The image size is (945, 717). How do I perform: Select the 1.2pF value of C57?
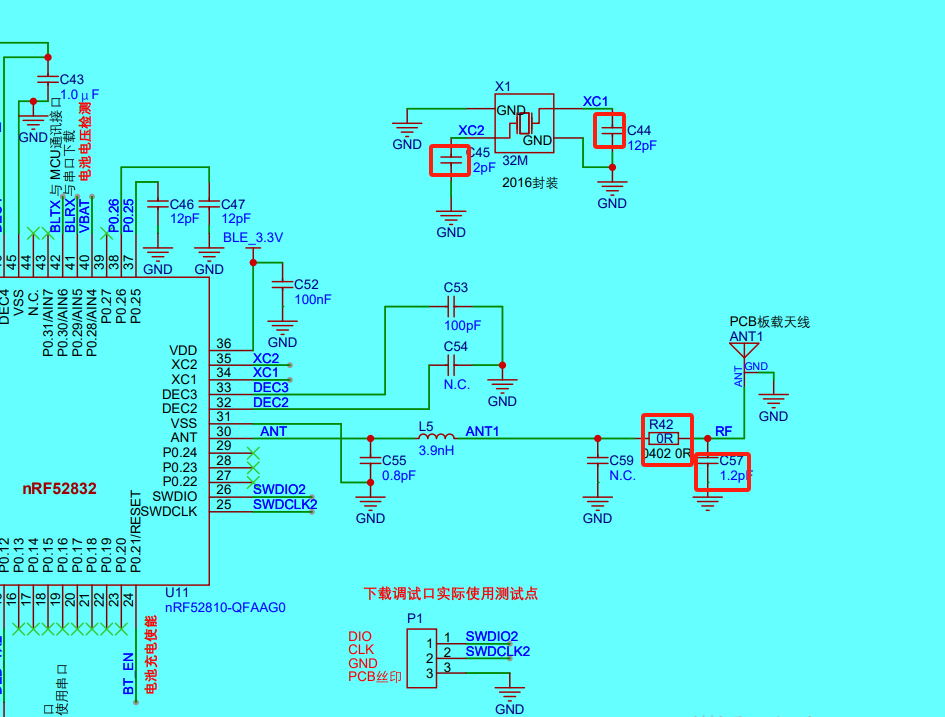coord(736,475)
